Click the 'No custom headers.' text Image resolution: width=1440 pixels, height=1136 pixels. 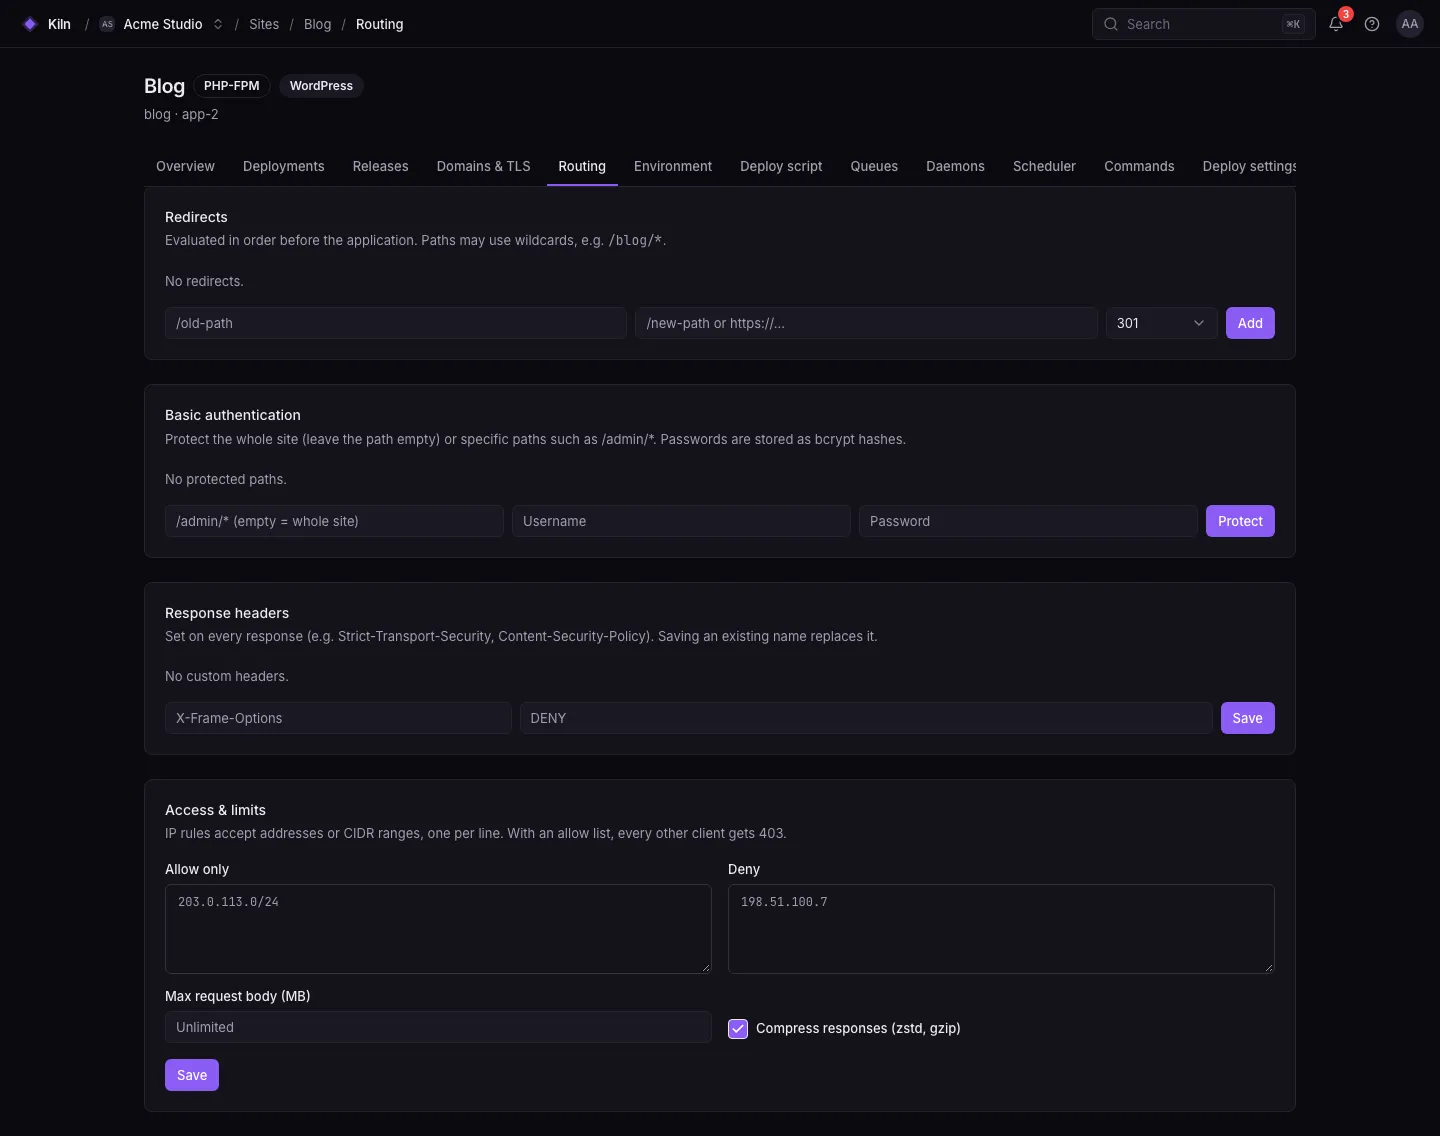click(227, 676)
